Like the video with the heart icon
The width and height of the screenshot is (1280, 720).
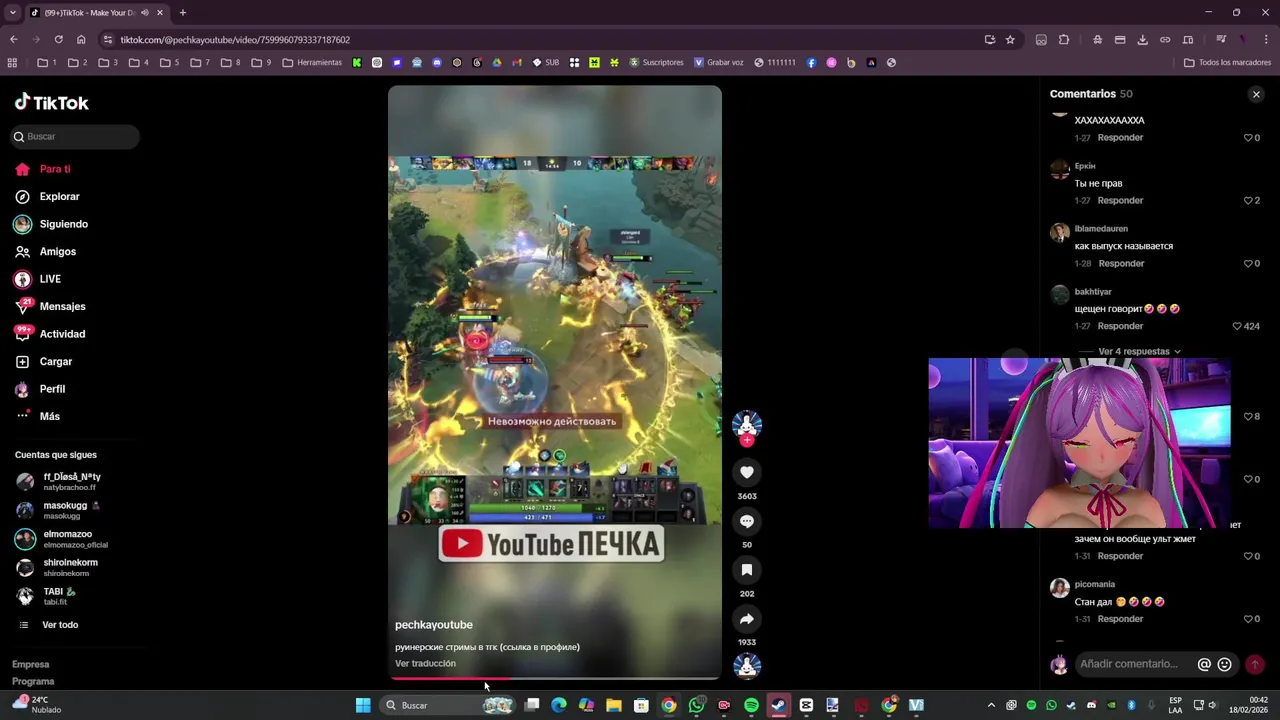(x=747, y=472)
